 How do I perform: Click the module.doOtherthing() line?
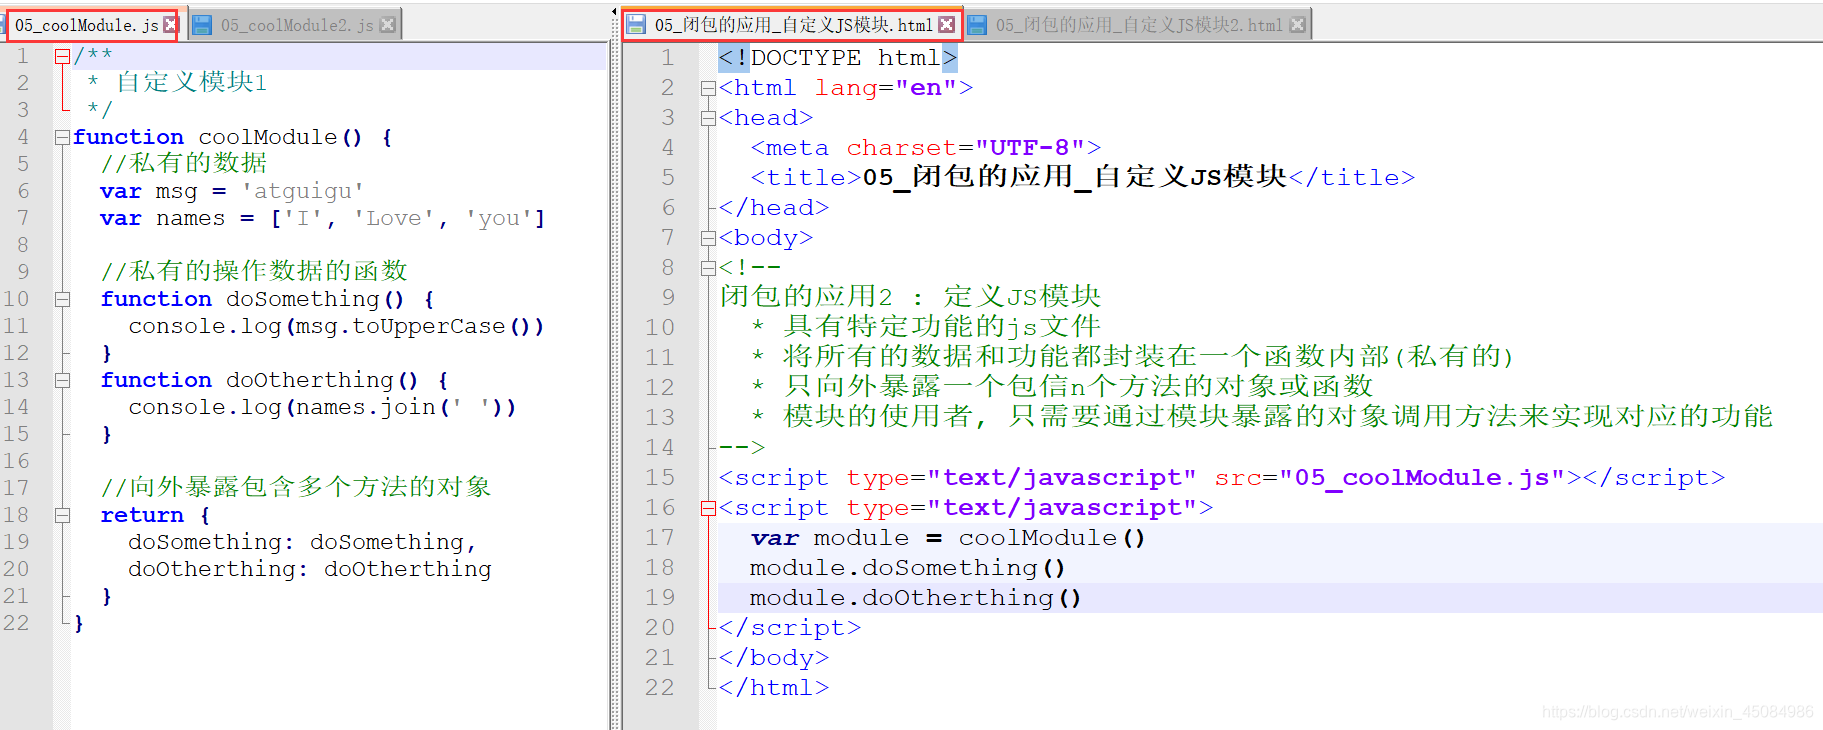pos(916,598)
